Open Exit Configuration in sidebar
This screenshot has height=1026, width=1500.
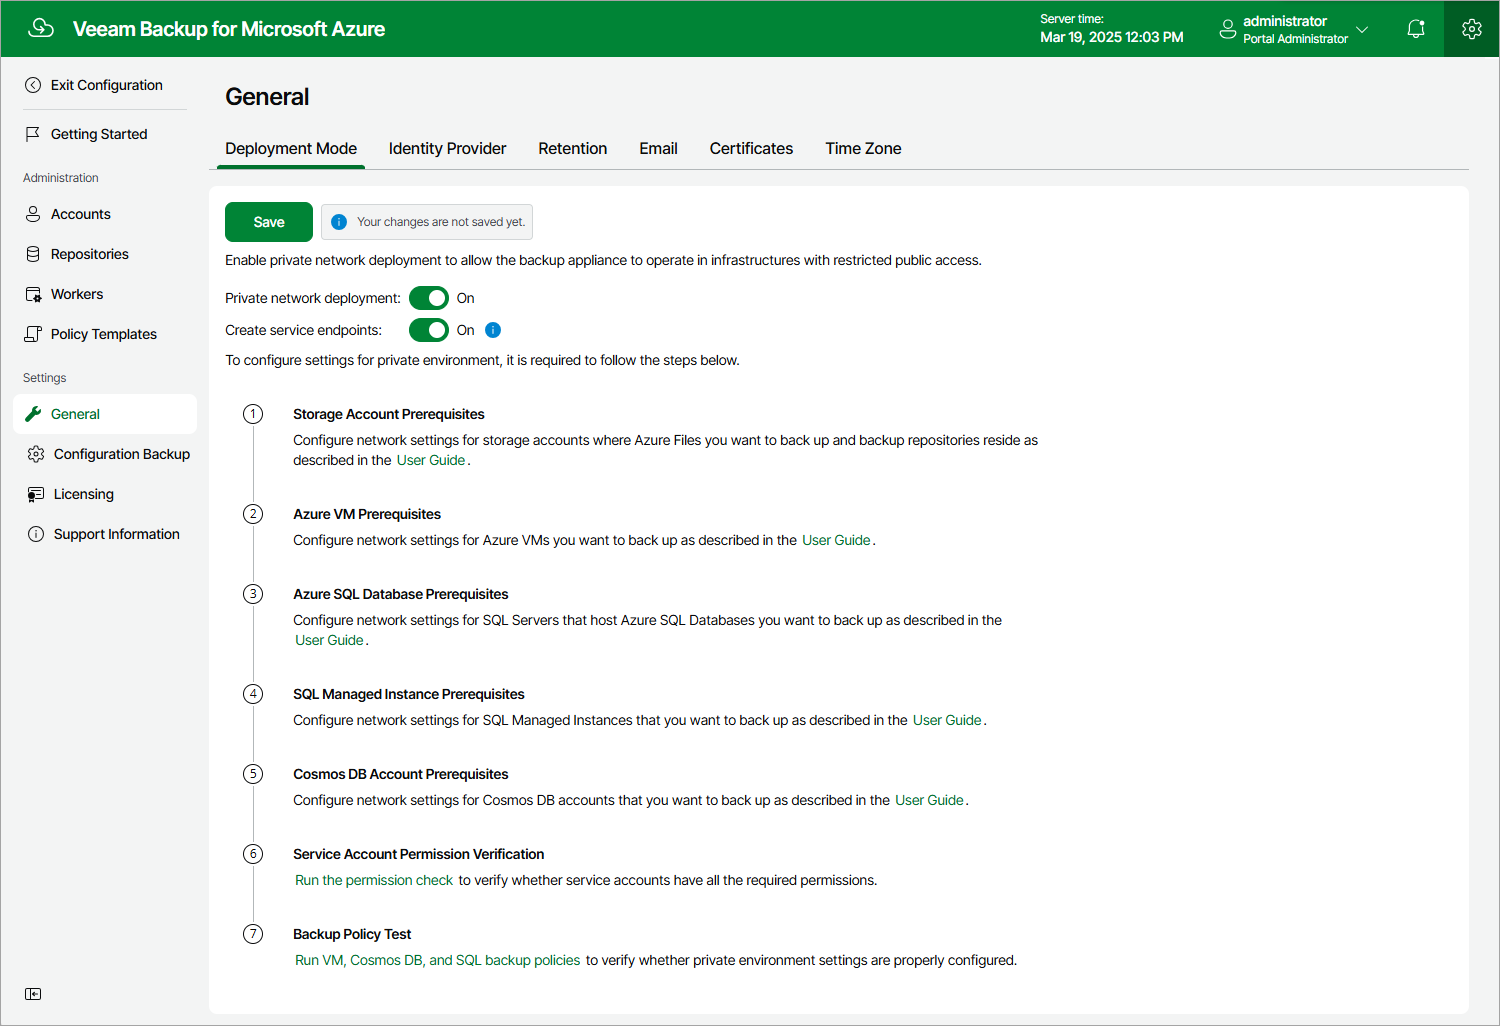point(106,85)
